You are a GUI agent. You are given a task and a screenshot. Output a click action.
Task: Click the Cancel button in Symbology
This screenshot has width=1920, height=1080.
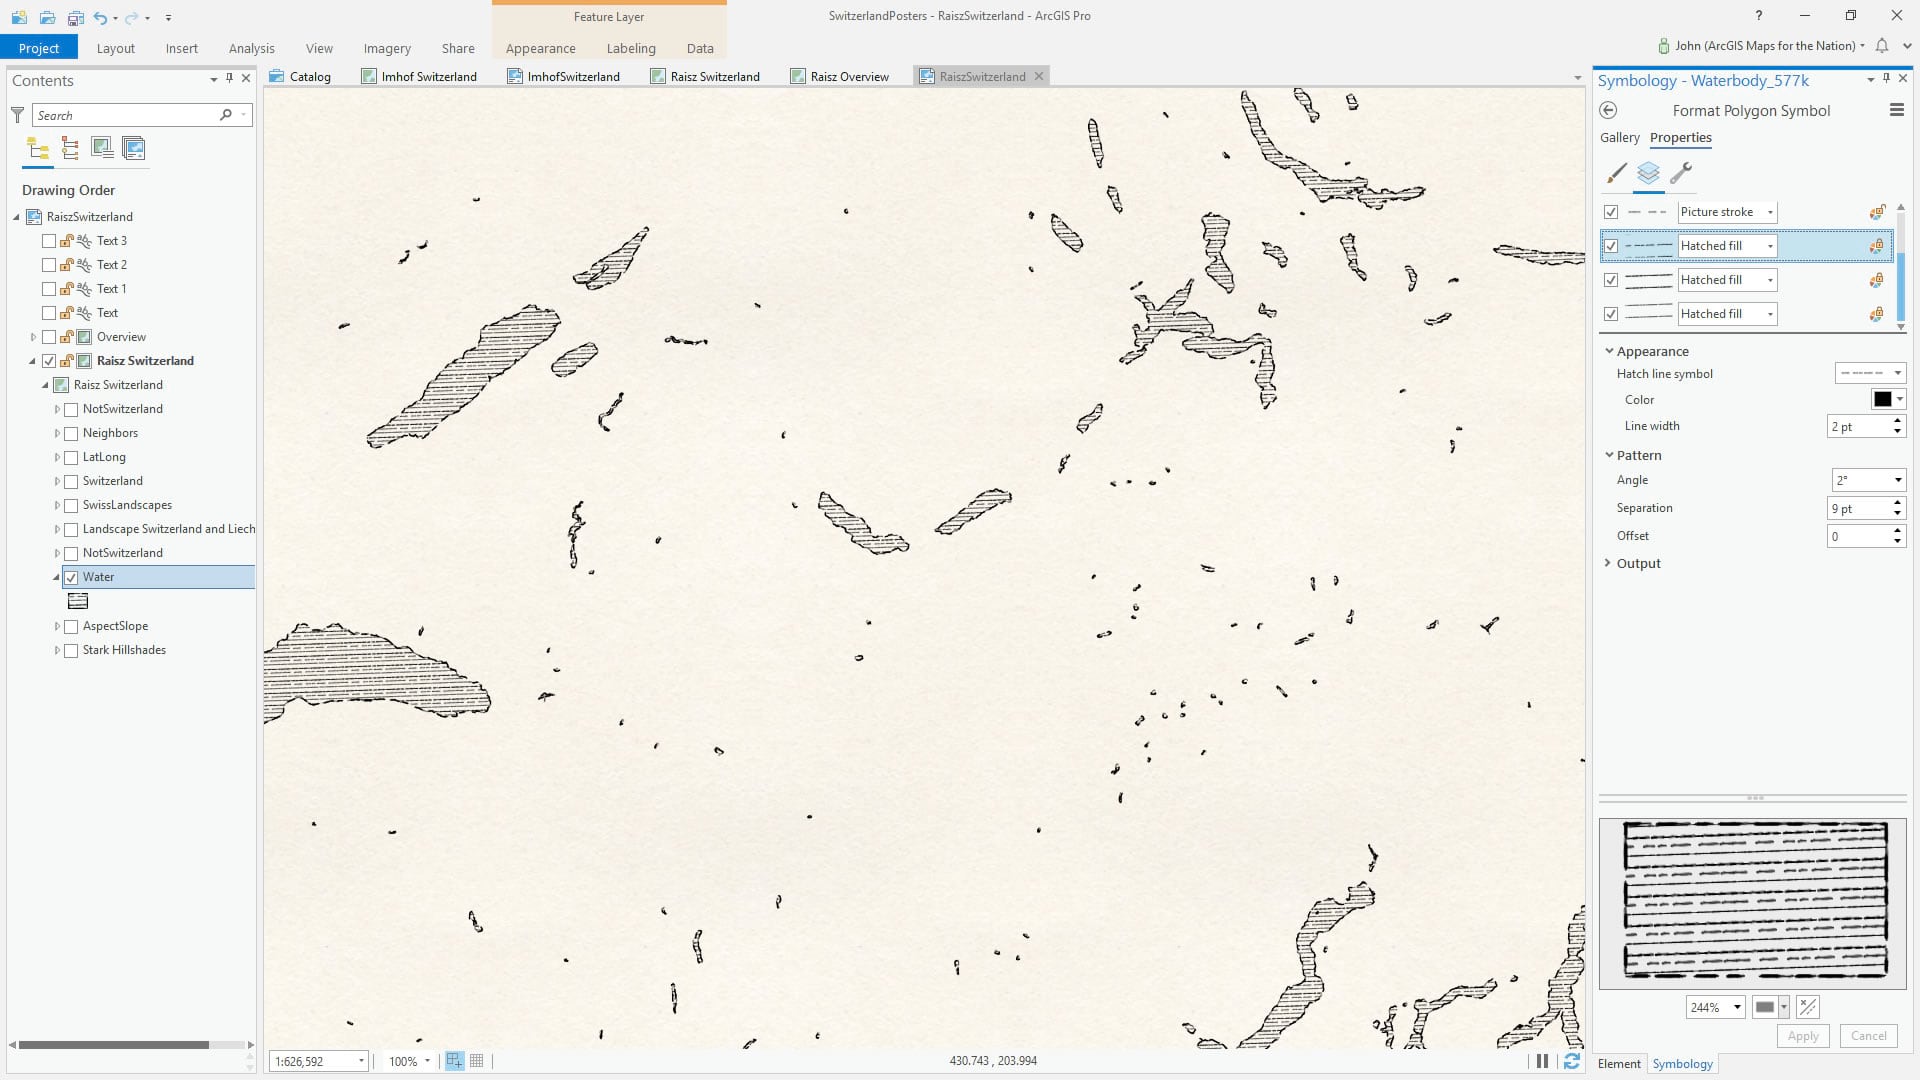1868,1036
